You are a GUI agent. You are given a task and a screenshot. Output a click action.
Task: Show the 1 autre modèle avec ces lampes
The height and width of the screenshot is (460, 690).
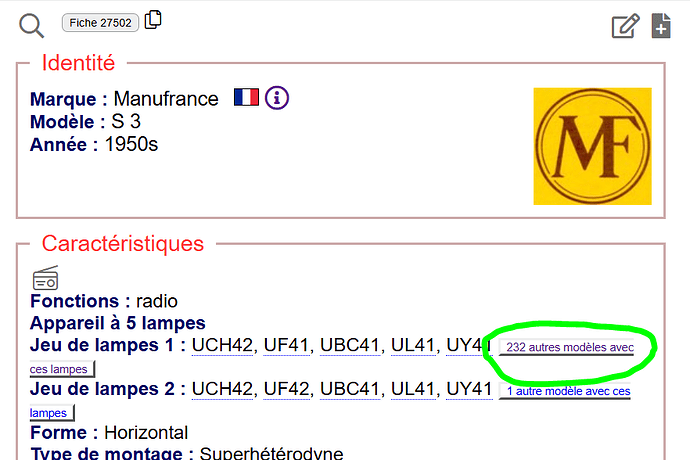[x=565, y=391]
